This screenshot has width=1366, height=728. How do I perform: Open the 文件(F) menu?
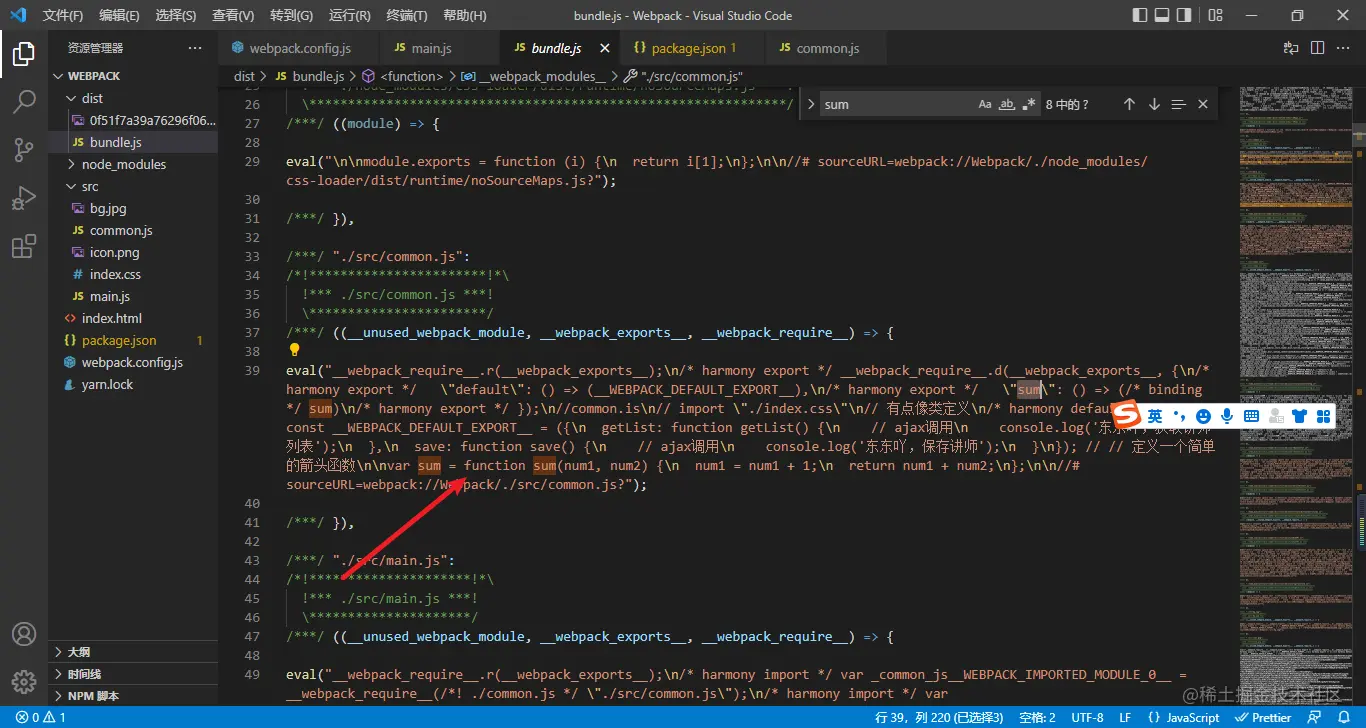tap(63, 15)
